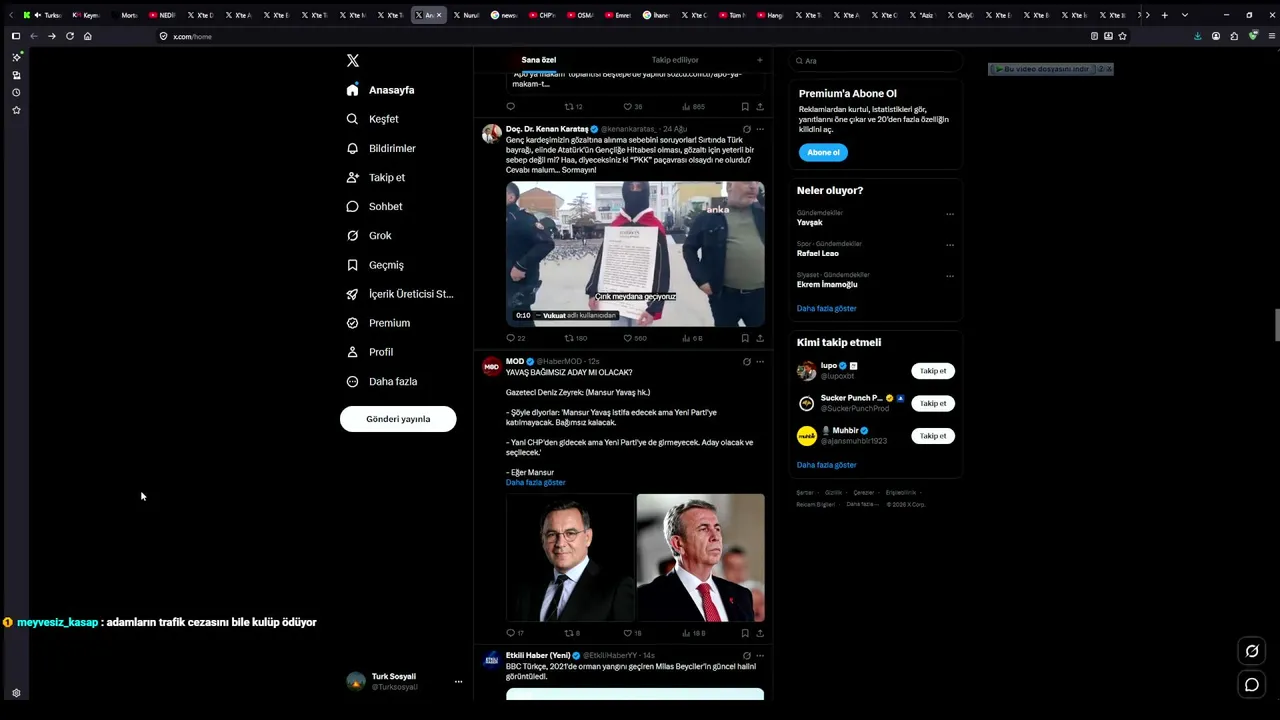The width and height of the screenshot is (1280, 720).
Task: Add a timeline tab with the plus icon
Action: [x=759, y=60]
